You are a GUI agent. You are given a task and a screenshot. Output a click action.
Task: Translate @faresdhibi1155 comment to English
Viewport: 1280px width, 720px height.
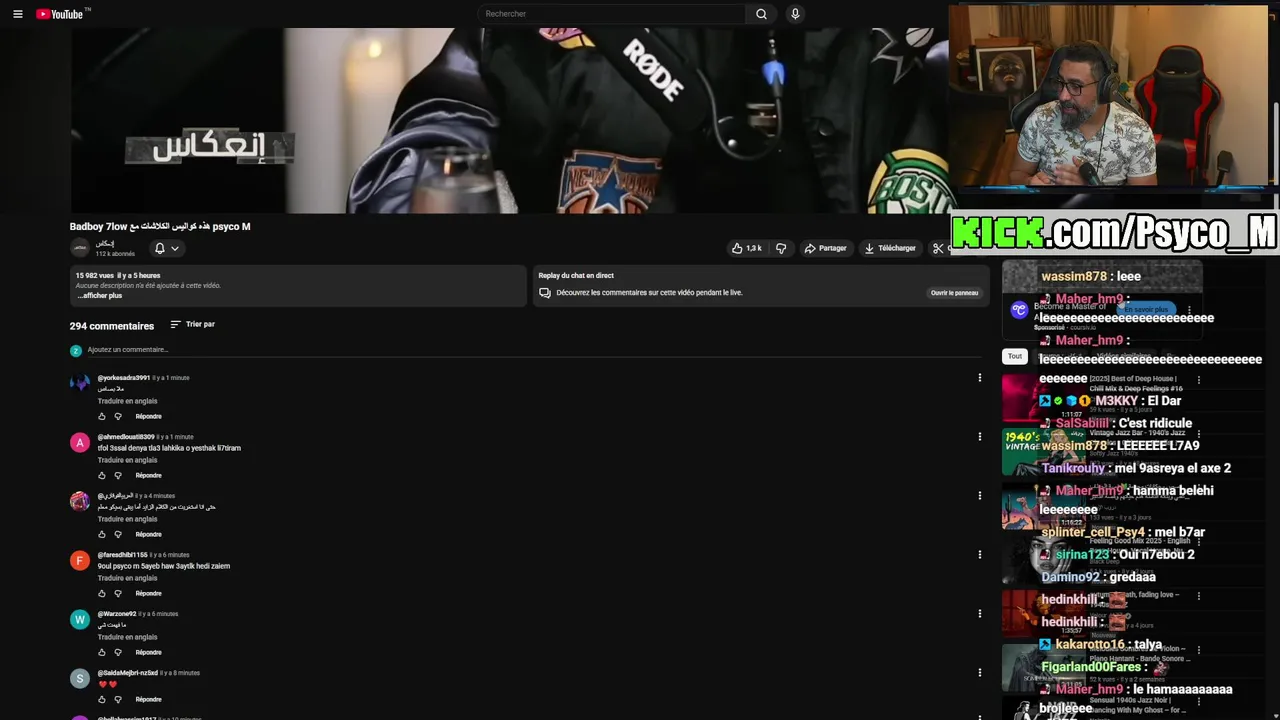[x=127, y=578]
